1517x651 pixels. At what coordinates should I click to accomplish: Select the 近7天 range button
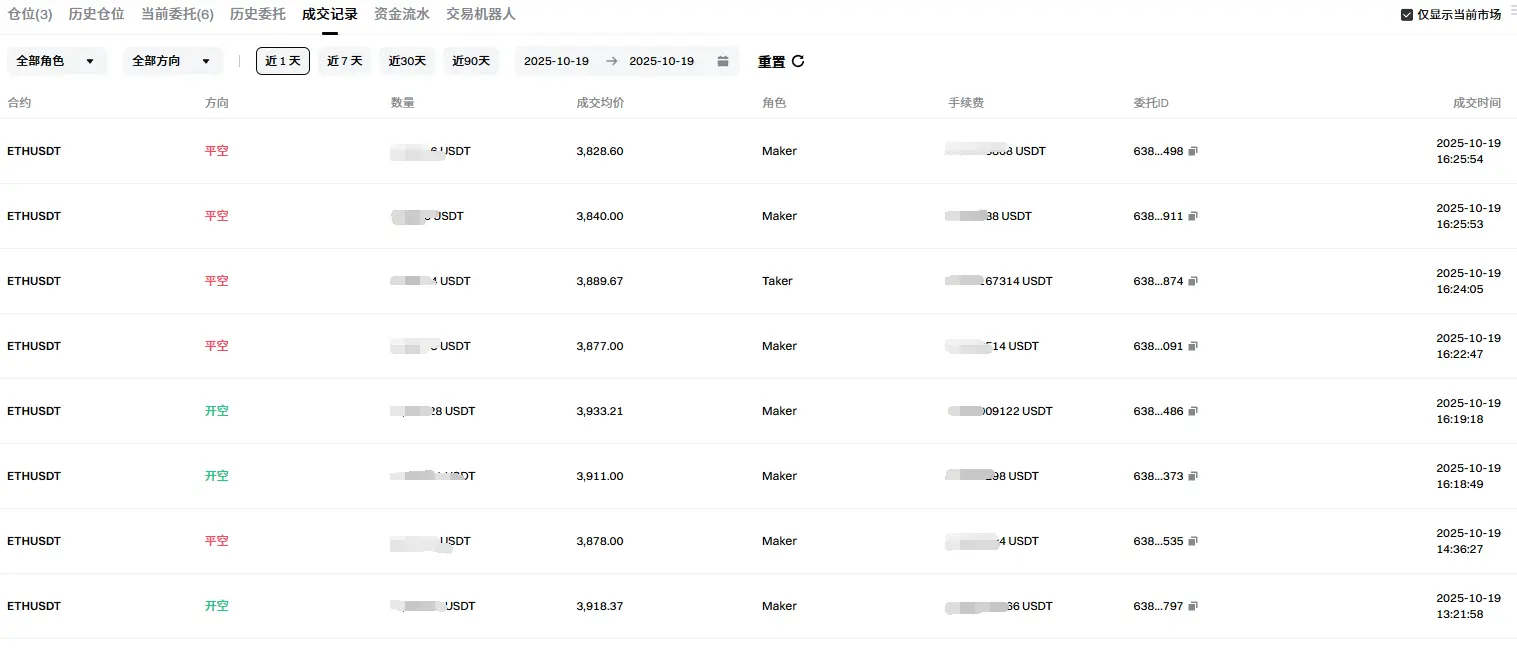[x=345, y=61]
